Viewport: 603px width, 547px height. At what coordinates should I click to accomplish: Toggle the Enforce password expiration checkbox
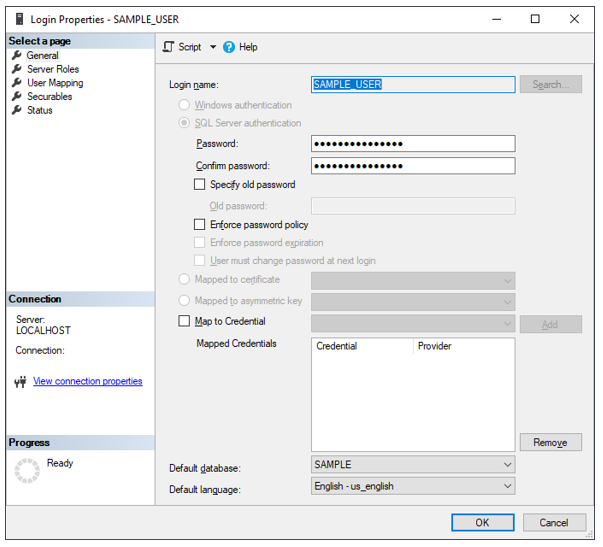point(200,242)
